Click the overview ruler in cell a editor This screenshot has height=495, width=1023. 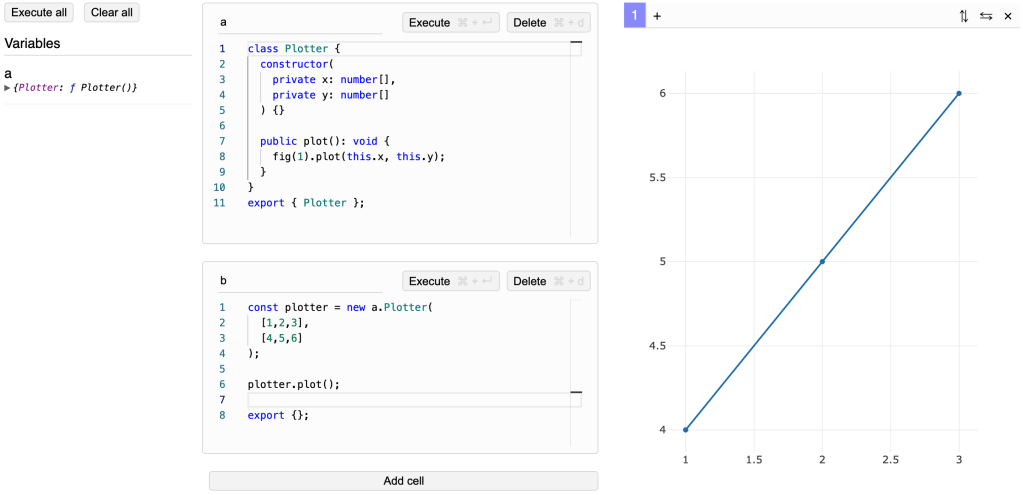[x=576, y=140]
